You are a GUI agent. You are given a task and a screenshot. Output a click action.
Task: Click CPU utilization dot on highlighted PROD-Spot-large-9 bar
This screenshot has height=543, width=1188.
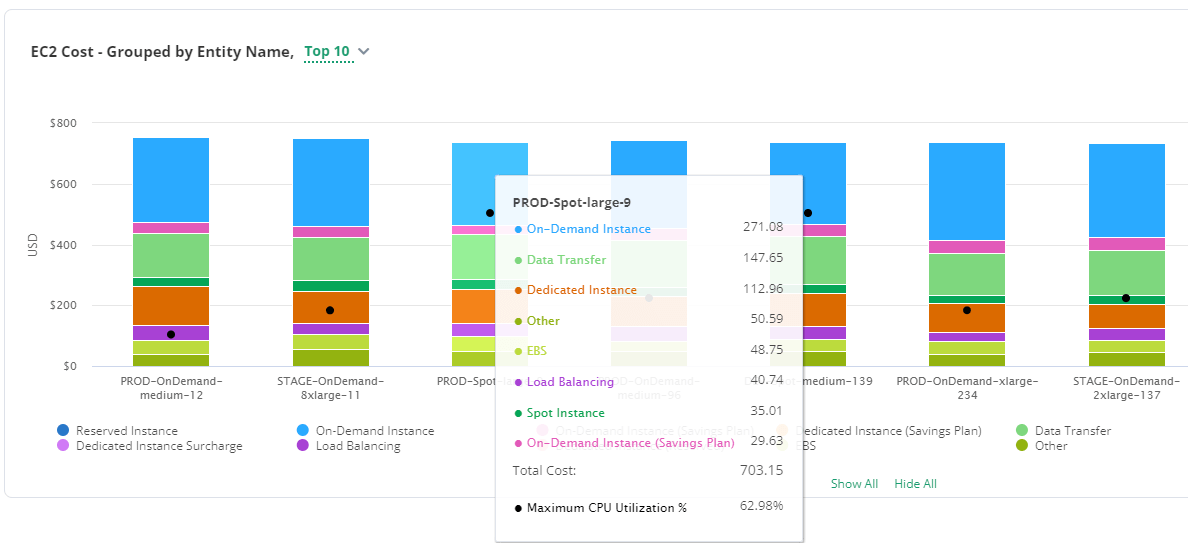click(x=489, y=213)
